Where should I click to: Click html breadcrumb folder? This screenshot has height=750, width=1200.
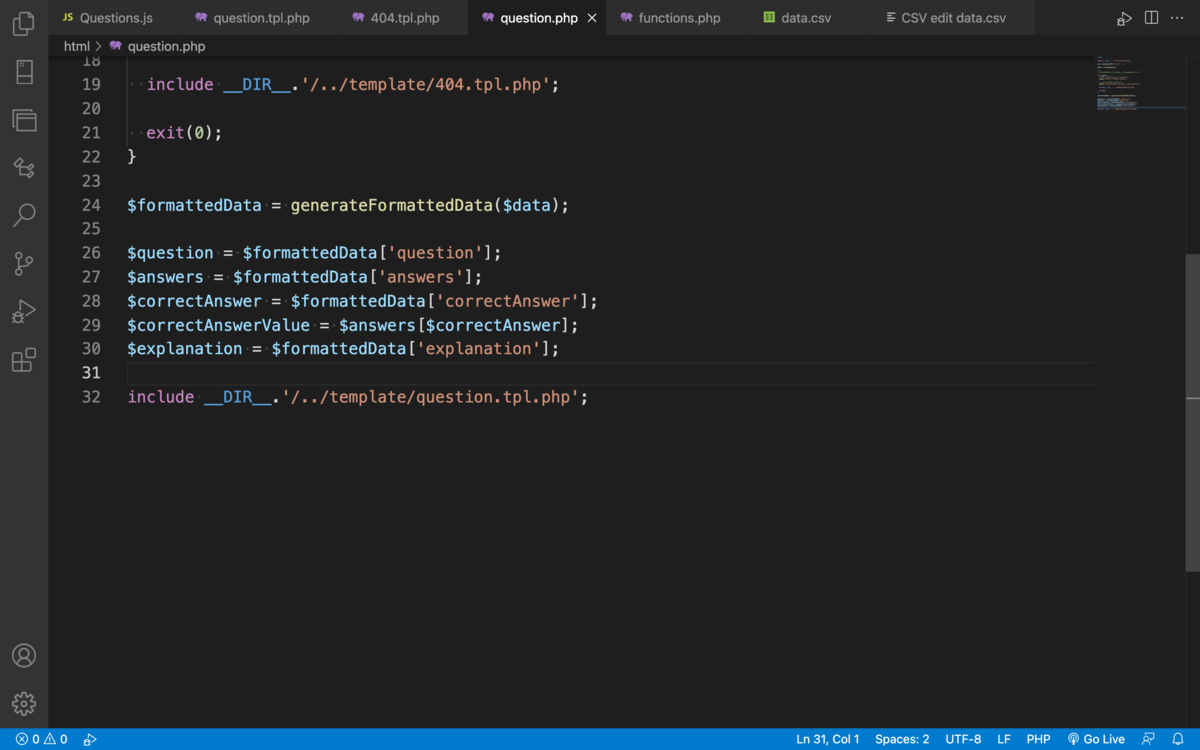(77, 46)
